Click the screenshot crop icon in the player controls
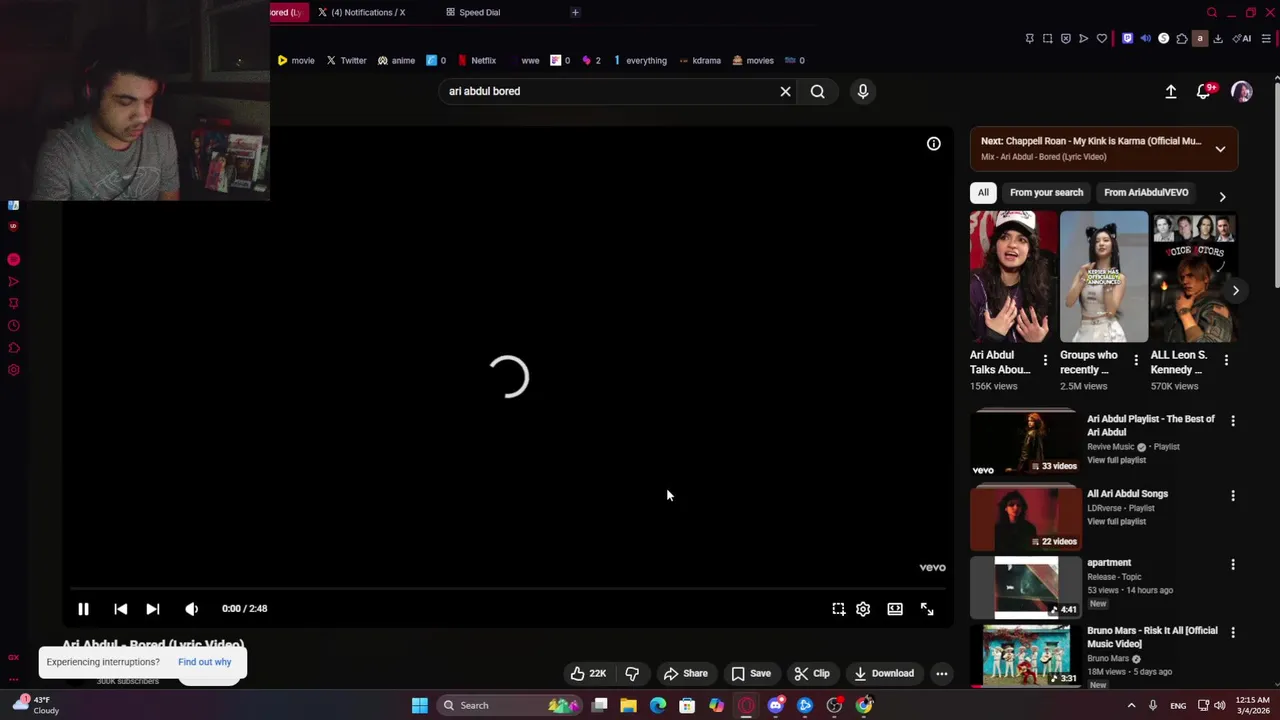 coord(838,608)
